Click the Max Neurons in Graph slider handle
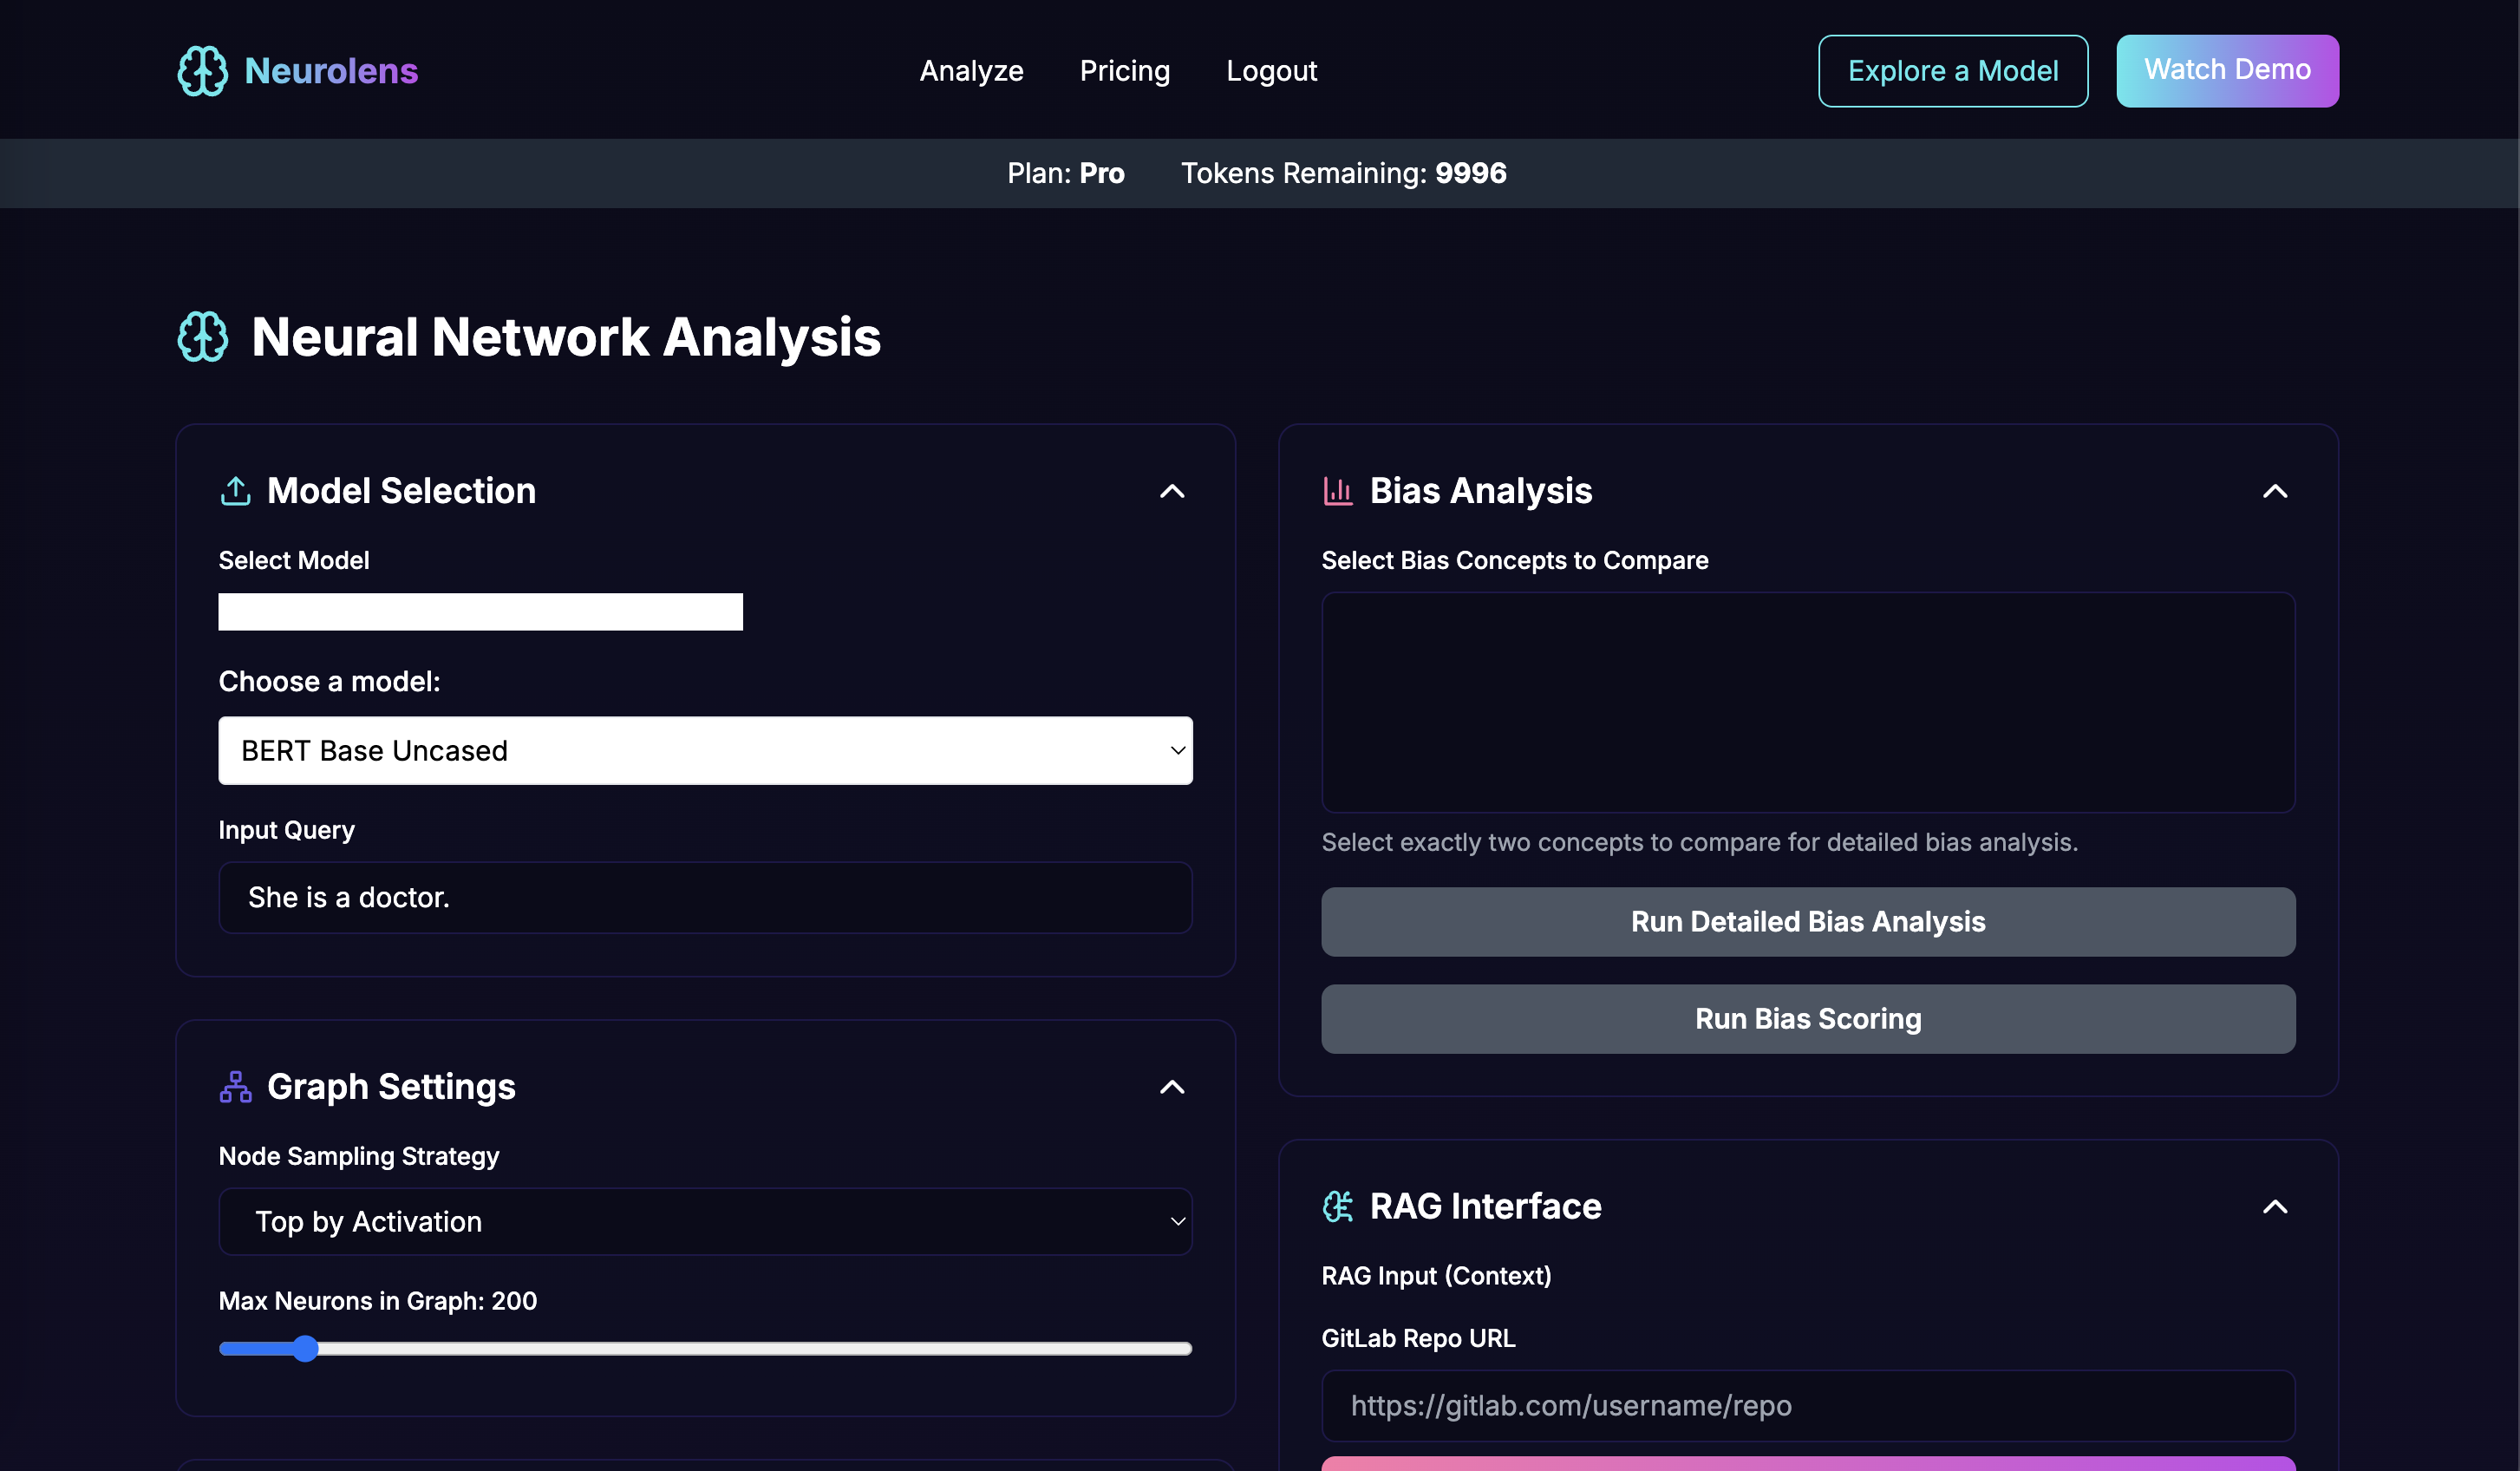This screenshot has width=2520, height=1471. (x=305, y=1349)
